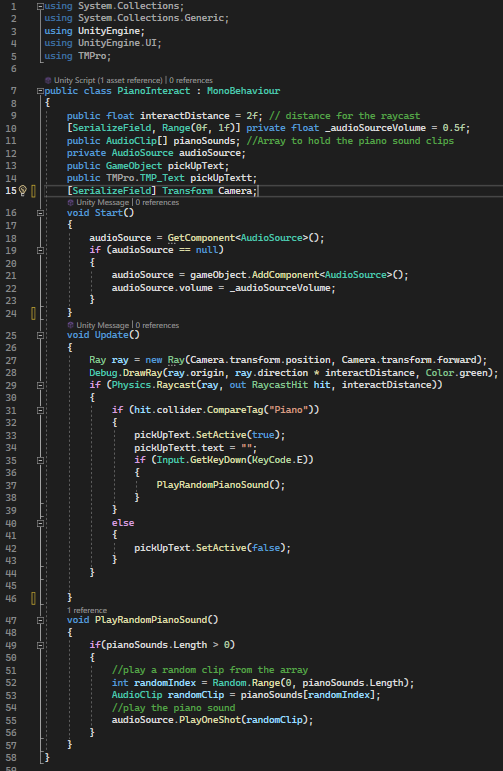Viewport: 503px width, 771px height.
Task: Collapse the Start method
Action: click(x=40, y=213)
